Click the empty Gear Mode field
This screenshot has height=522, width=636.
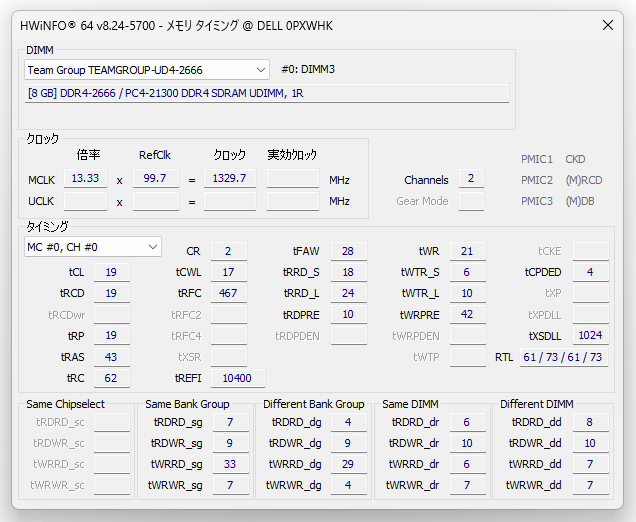click(471, 201)
